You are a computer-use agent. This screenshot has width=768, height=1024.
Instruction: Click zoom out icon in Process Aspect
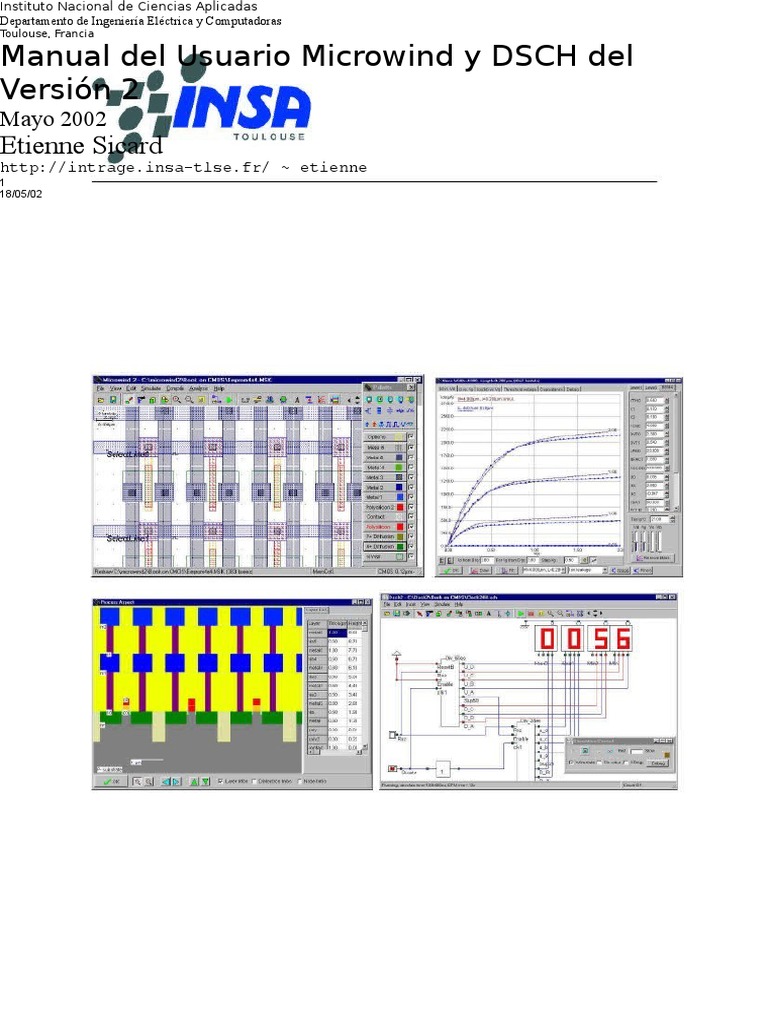(148, 781)
